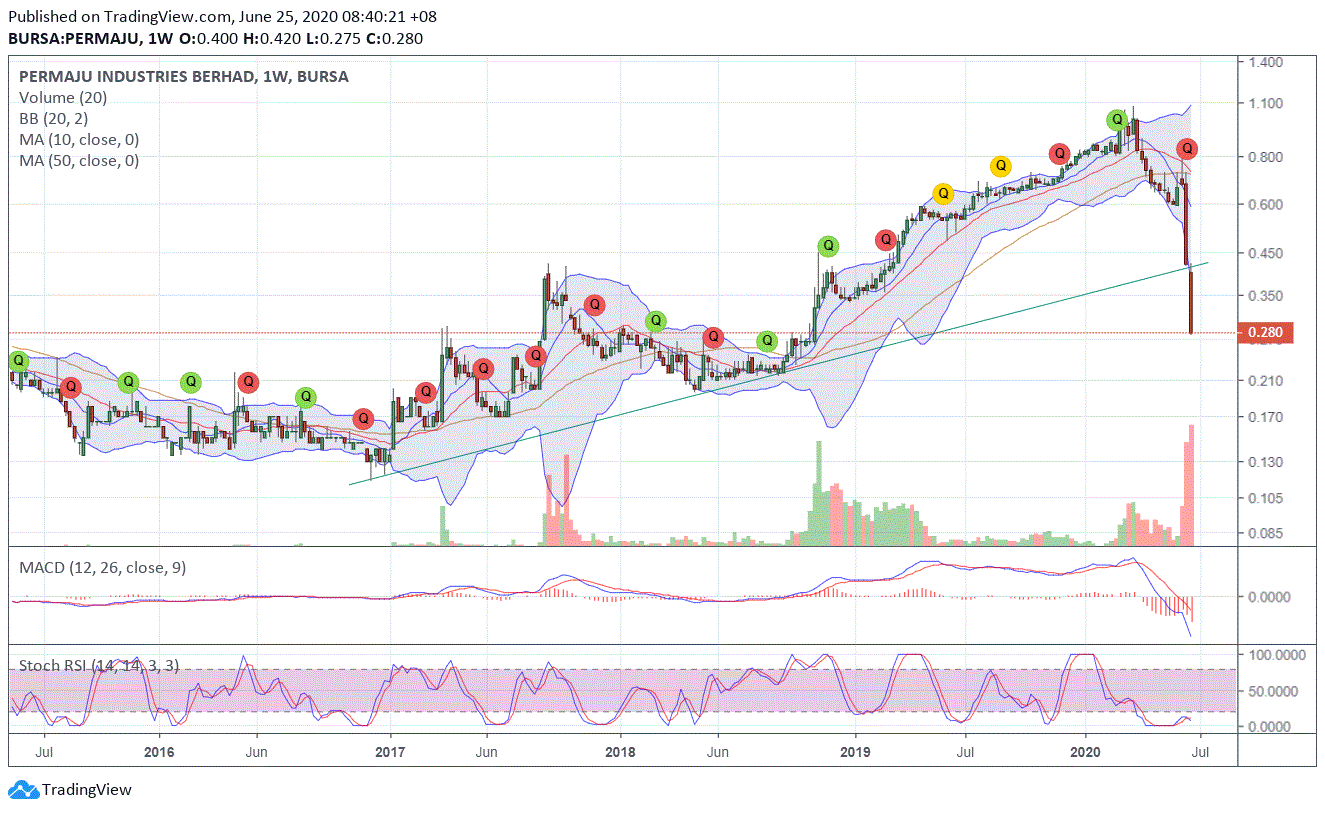Click the 1.100 price axis label
This screenshot has height=813, width=1325.
click(x=1265, y=104)
